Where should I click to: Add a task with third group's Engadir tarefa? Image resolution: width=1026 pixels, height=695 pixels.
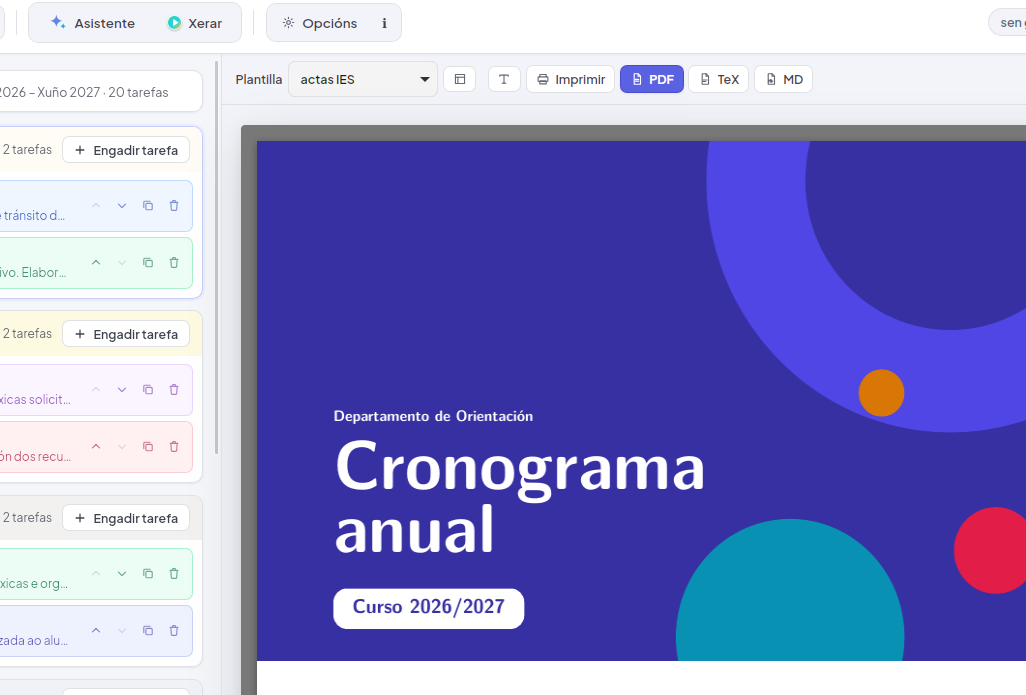tap(126, 518)
